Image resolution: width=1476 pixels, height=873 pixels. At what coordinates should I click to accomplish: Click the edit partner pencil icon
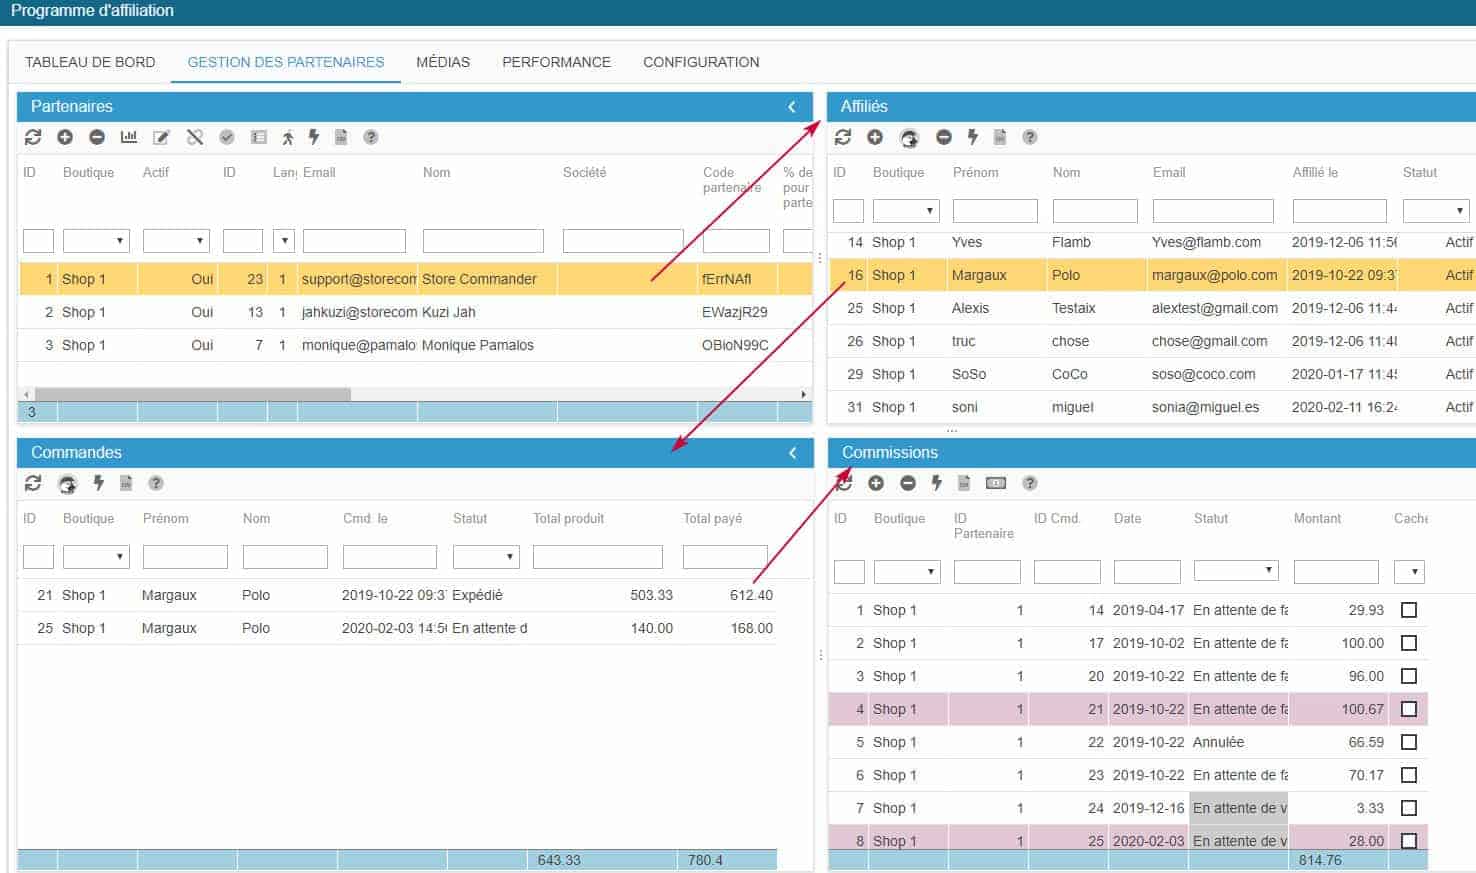[161, 137]
